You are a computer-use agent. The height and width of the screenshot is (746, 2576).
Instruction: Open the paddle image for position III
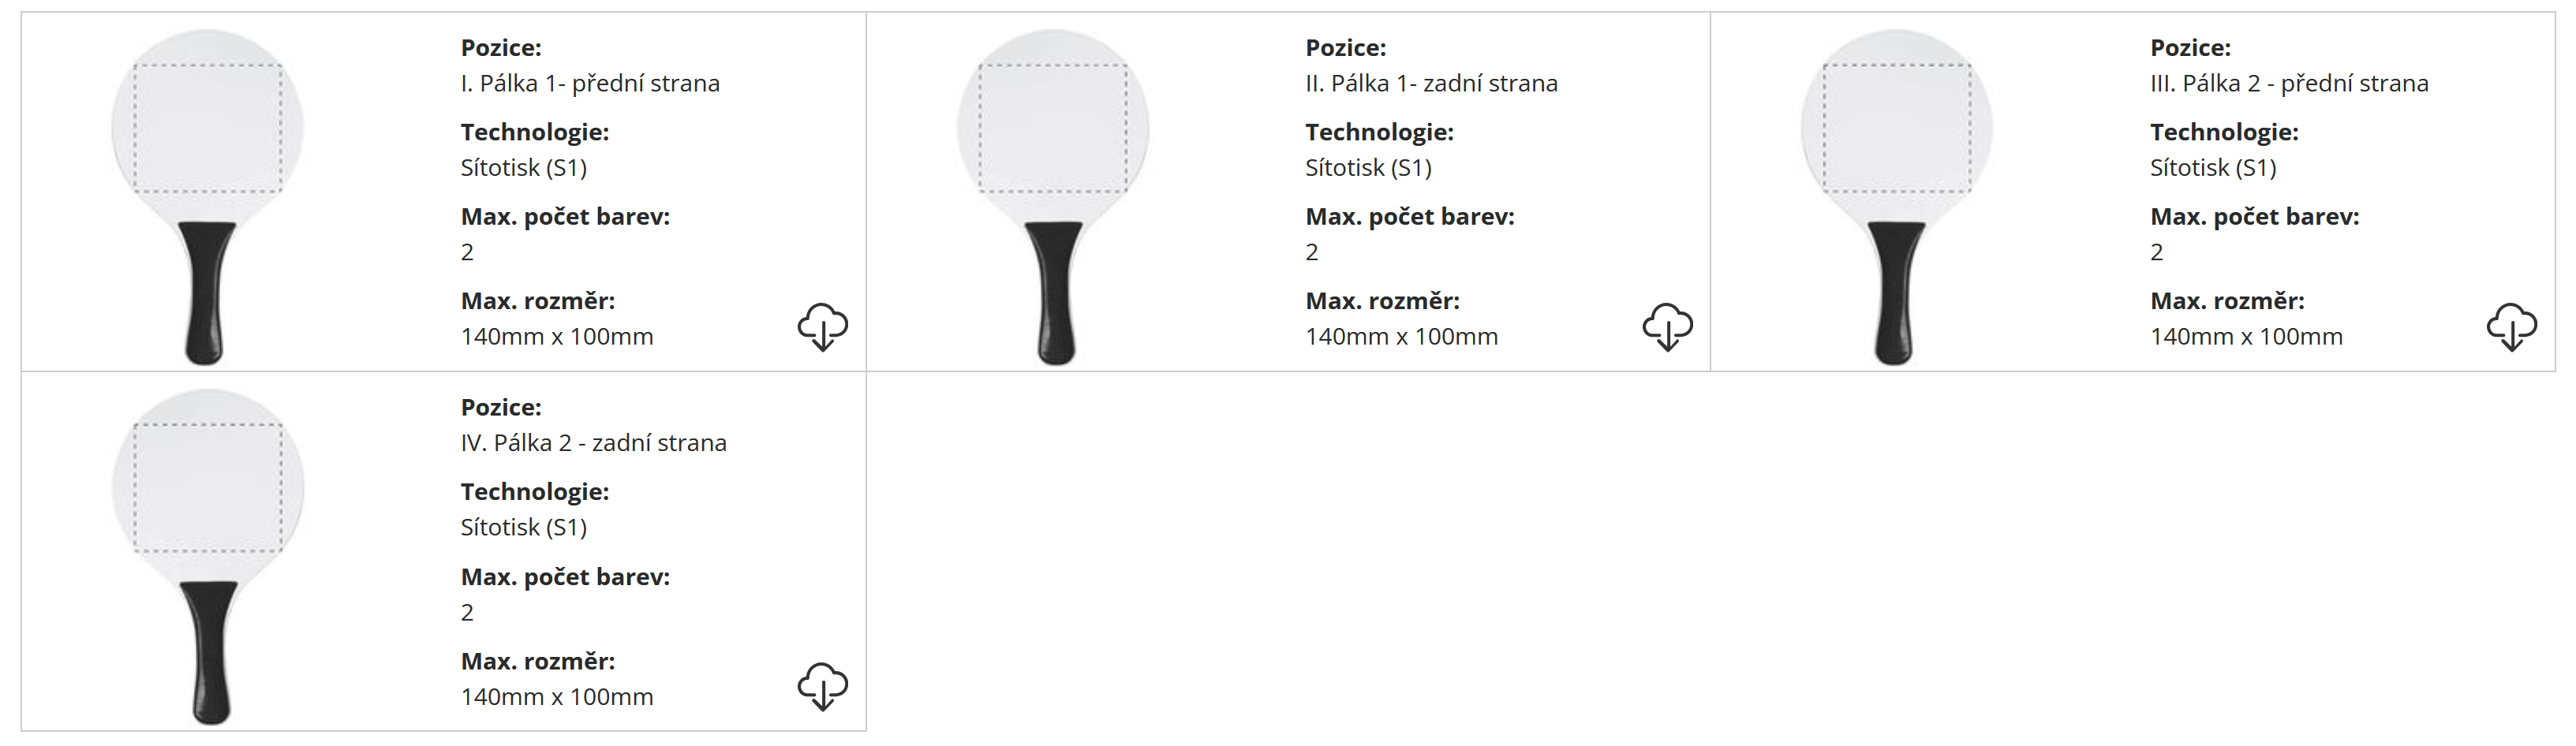click(1897, 196)
